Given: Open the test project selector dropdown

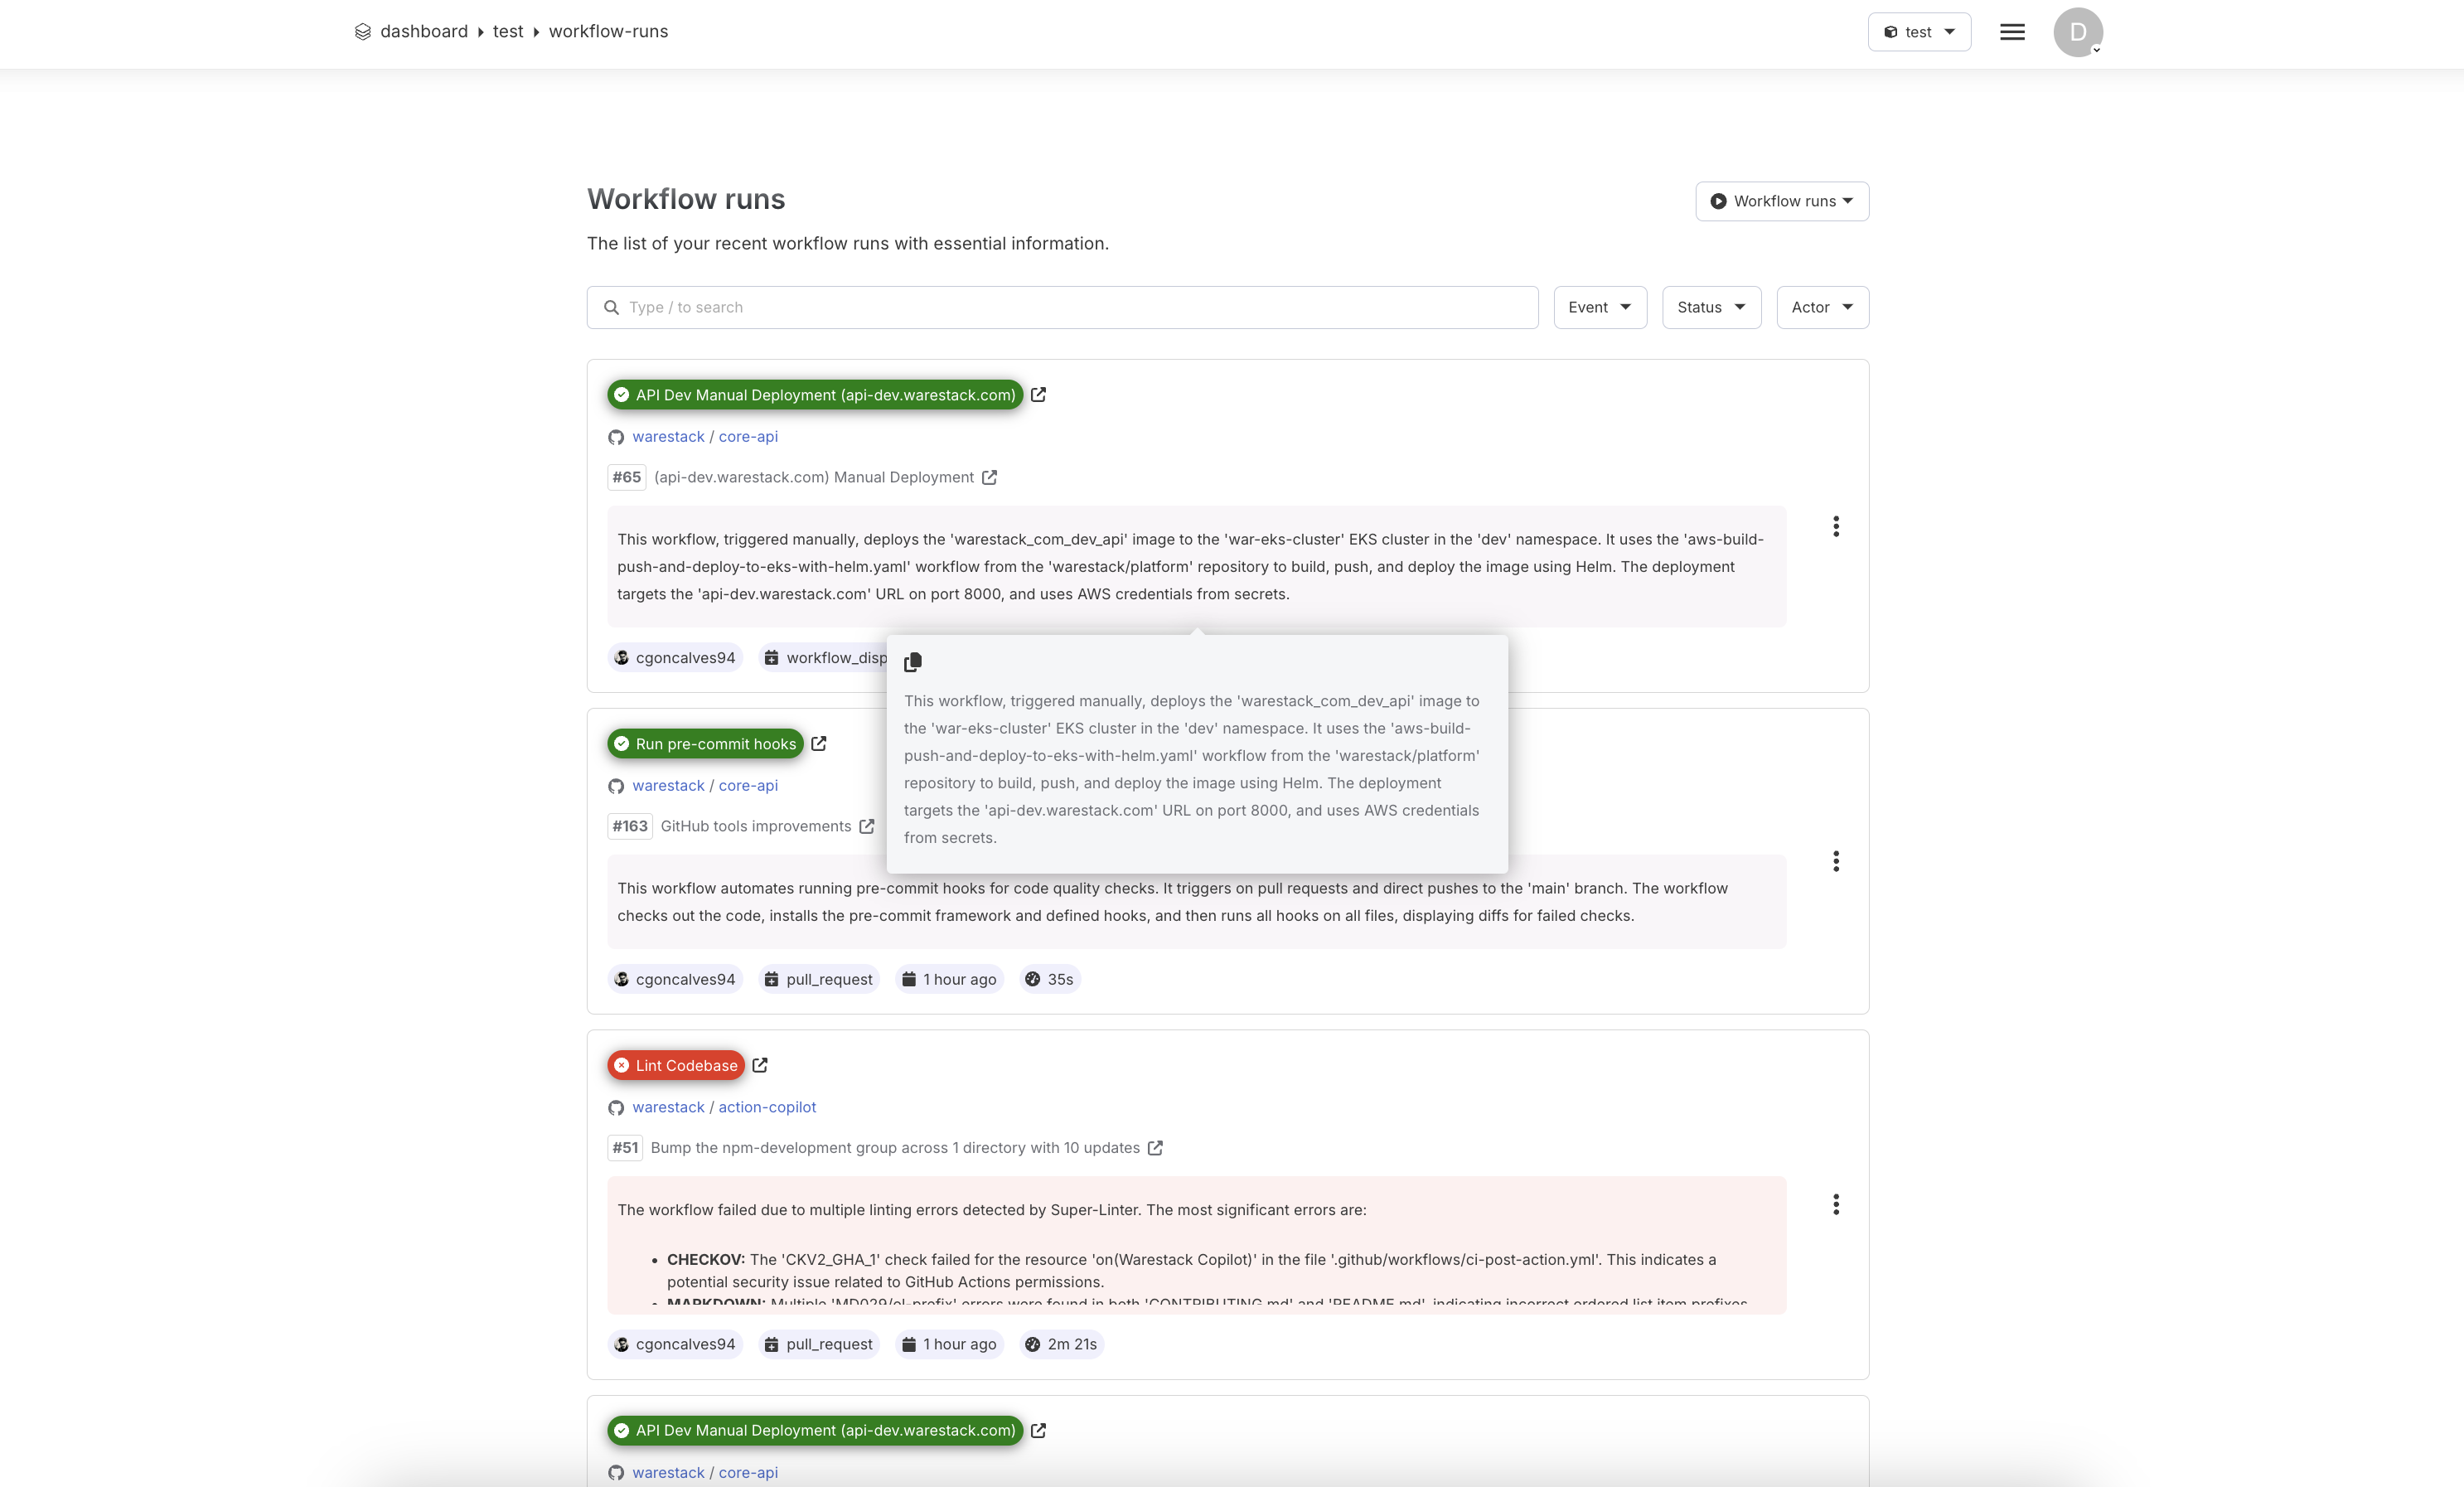Looking at the screenshot, I should [x=1918, y=32].
